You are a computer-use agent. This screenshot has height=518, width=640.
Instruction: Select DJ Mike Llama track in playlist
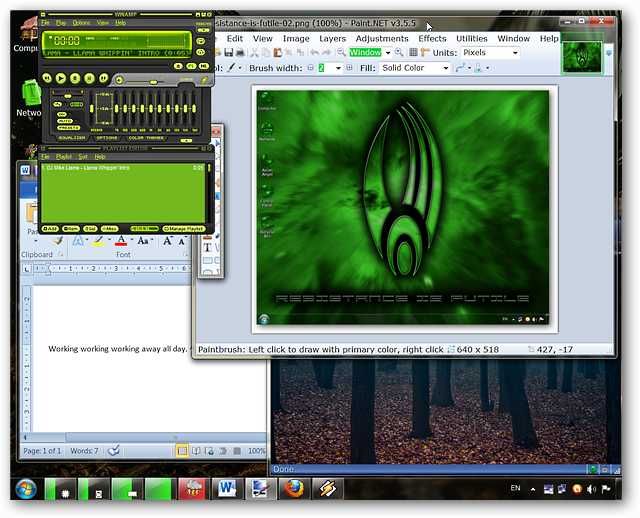coord(122,168)
